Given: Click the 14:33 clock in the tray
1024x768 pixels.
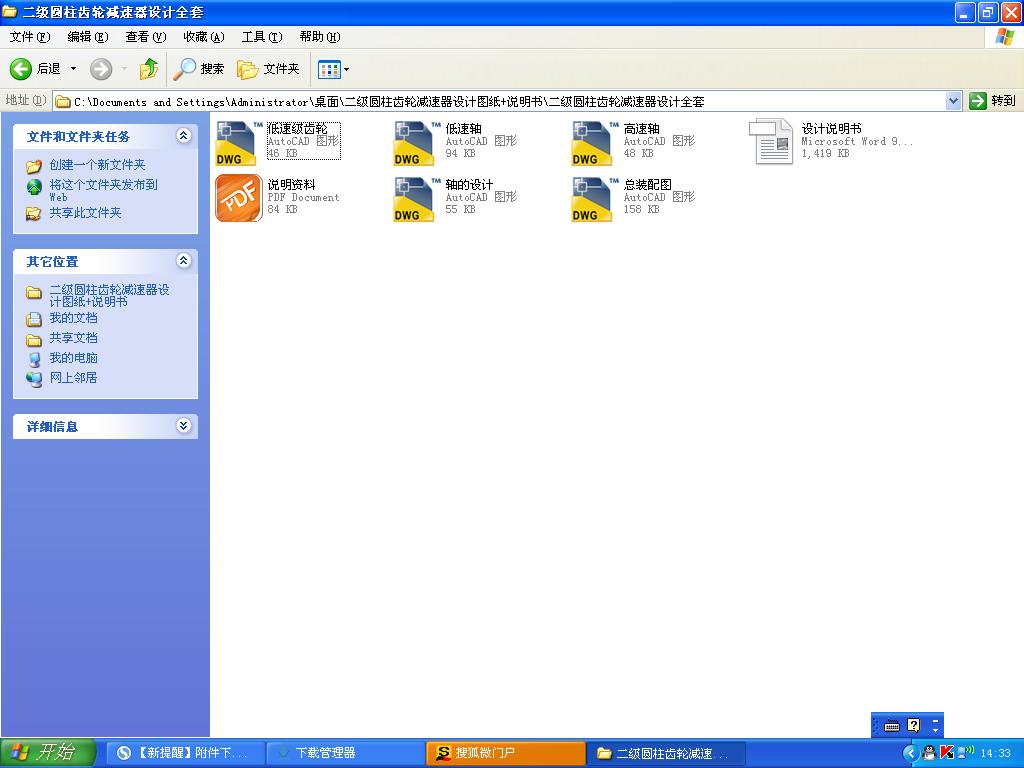Looking at the screenshot, I should (x=995, y=753).
